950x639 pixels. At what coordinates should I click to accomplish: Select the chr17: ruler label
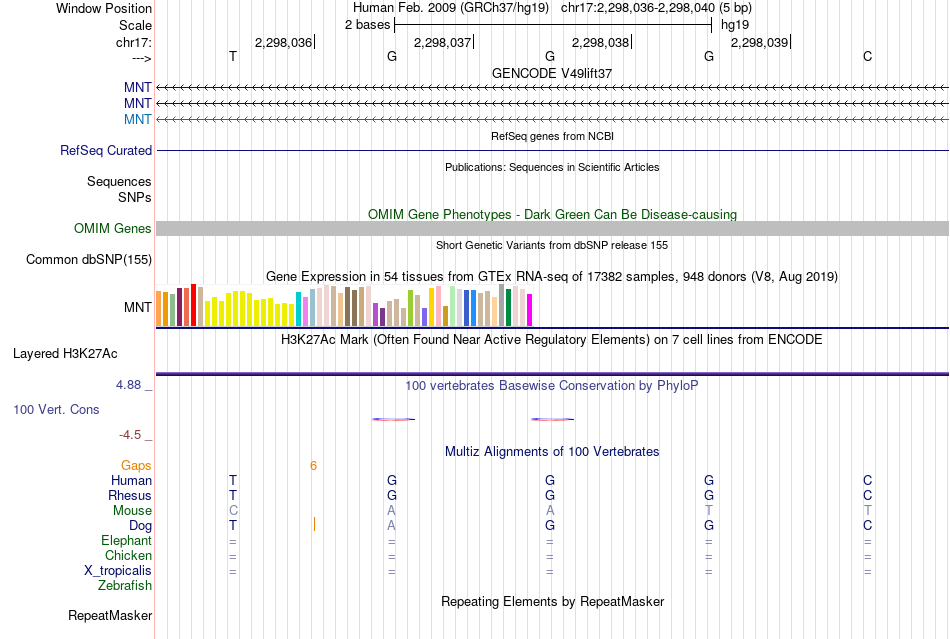coord(133,42)
